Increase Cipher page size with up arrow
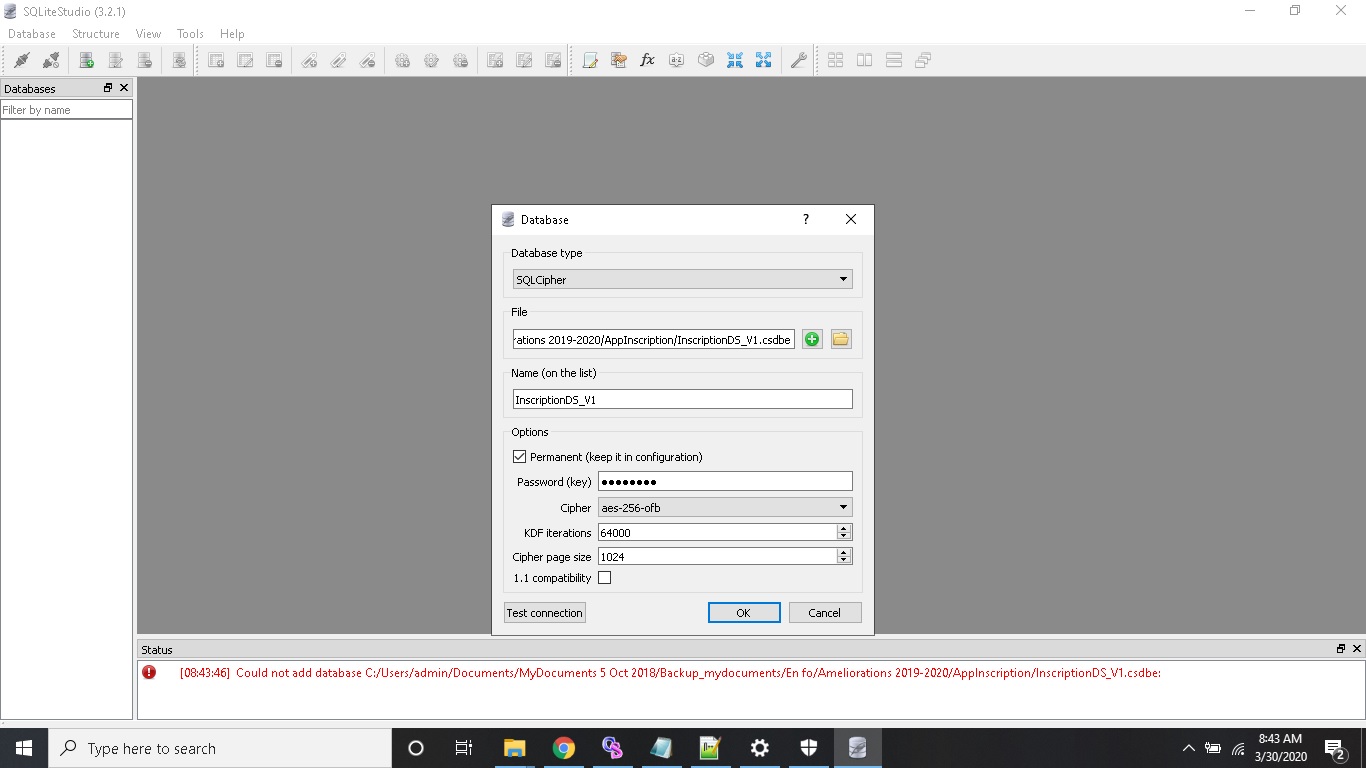Viewport: 1366px width, 768px height. [x=844, y=552]
